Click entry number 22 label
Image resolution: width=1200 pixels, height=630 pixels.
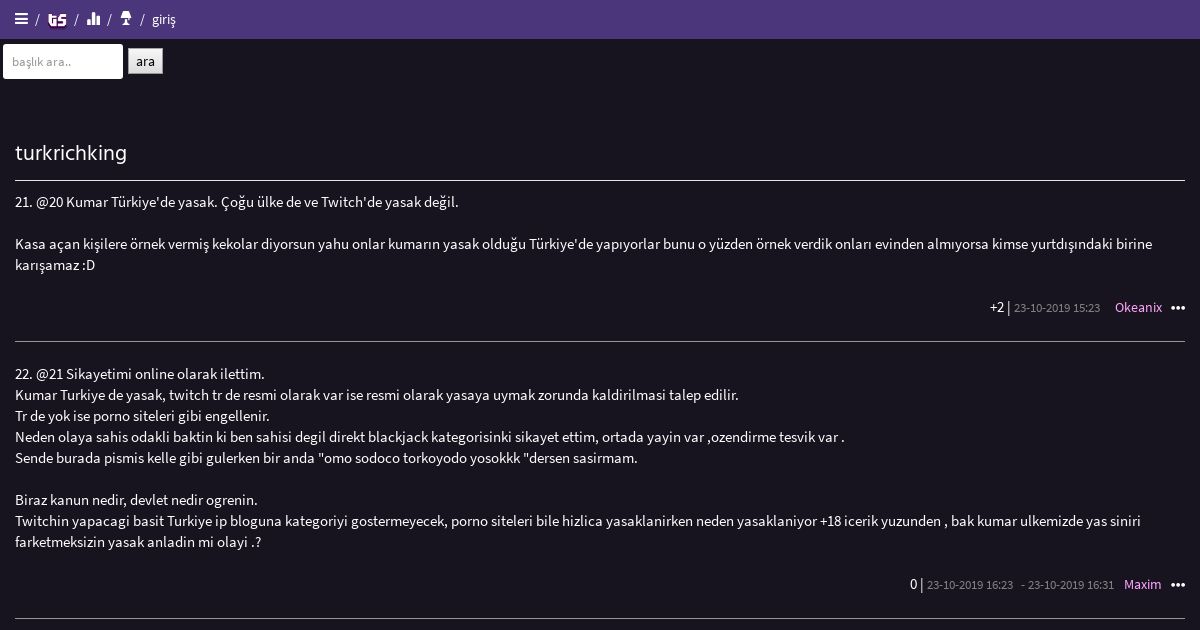tap(24, 374)
